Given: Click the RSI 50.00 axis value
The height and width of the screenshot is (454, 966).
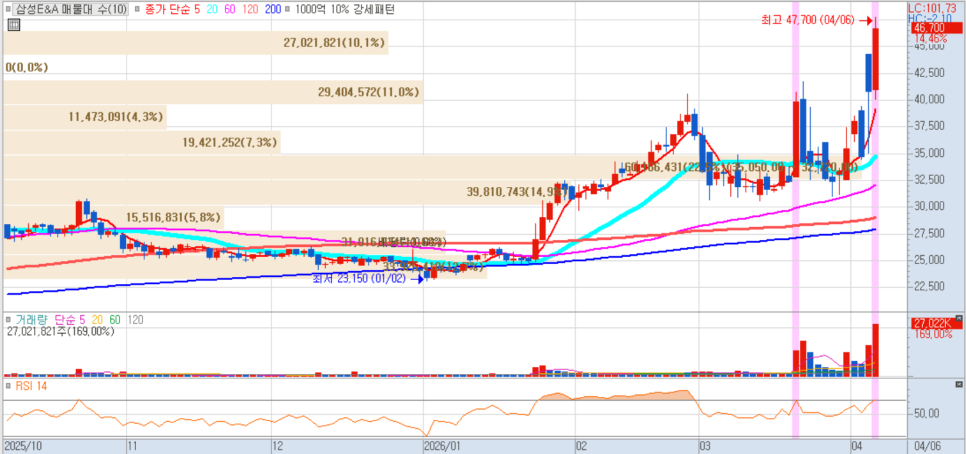Looking at the screenshot, I should (928, 413).
